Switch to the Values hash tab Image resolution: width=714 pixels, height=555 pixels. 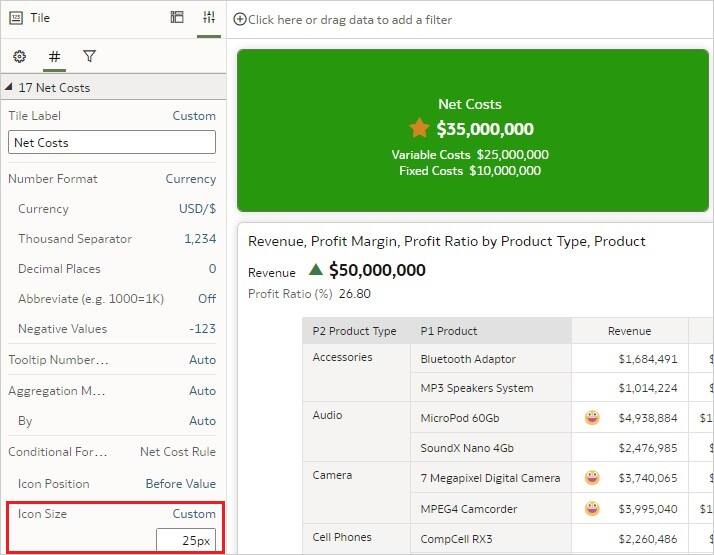point(54,57)
